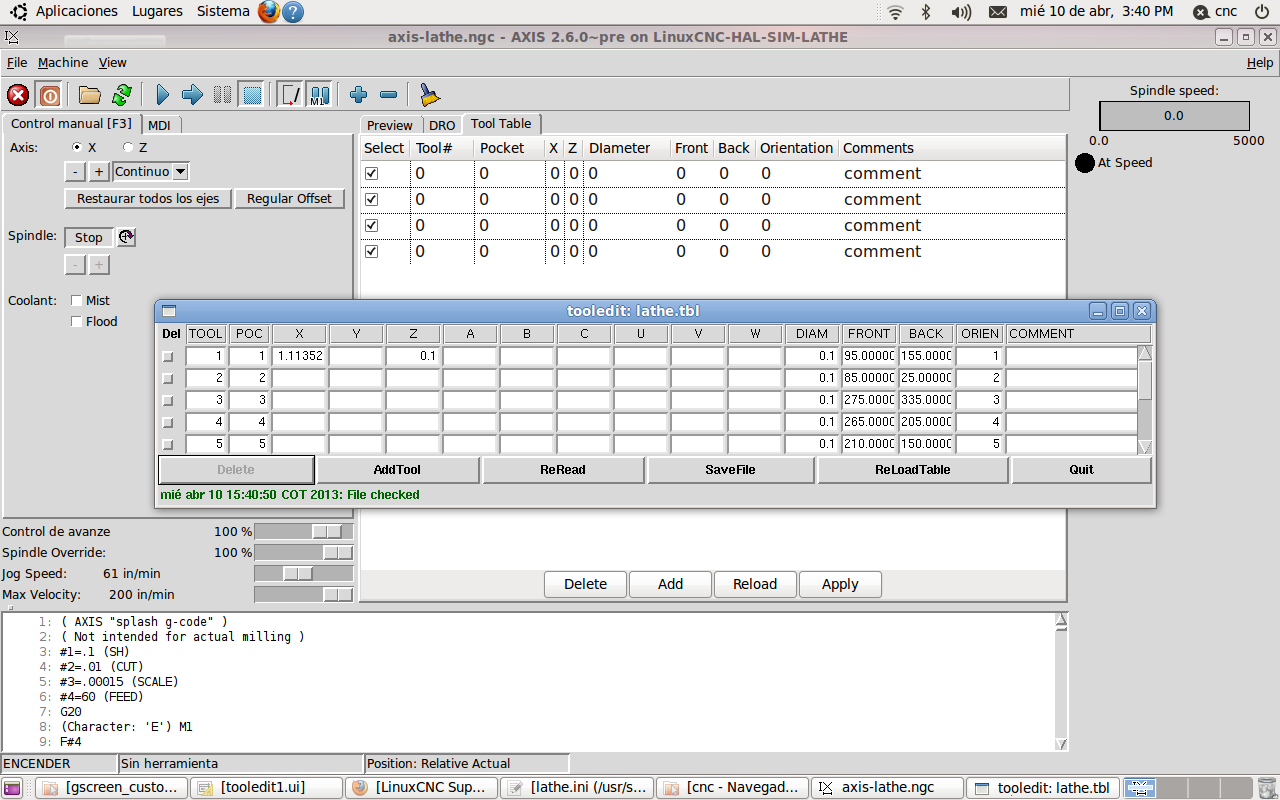Toggle the emergency stop (red X) button
Viewport: 1280px width, 800px height.
pos(18,95)
